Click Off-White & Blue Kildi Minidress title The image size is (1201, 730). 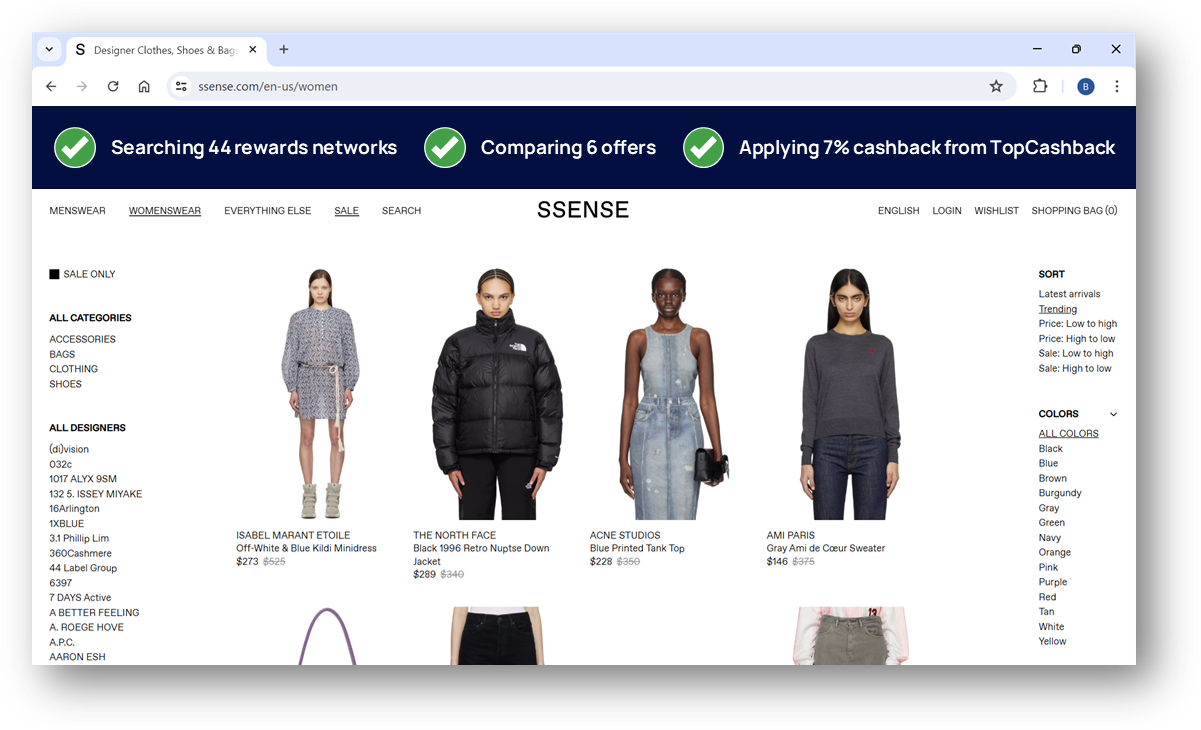306,549
